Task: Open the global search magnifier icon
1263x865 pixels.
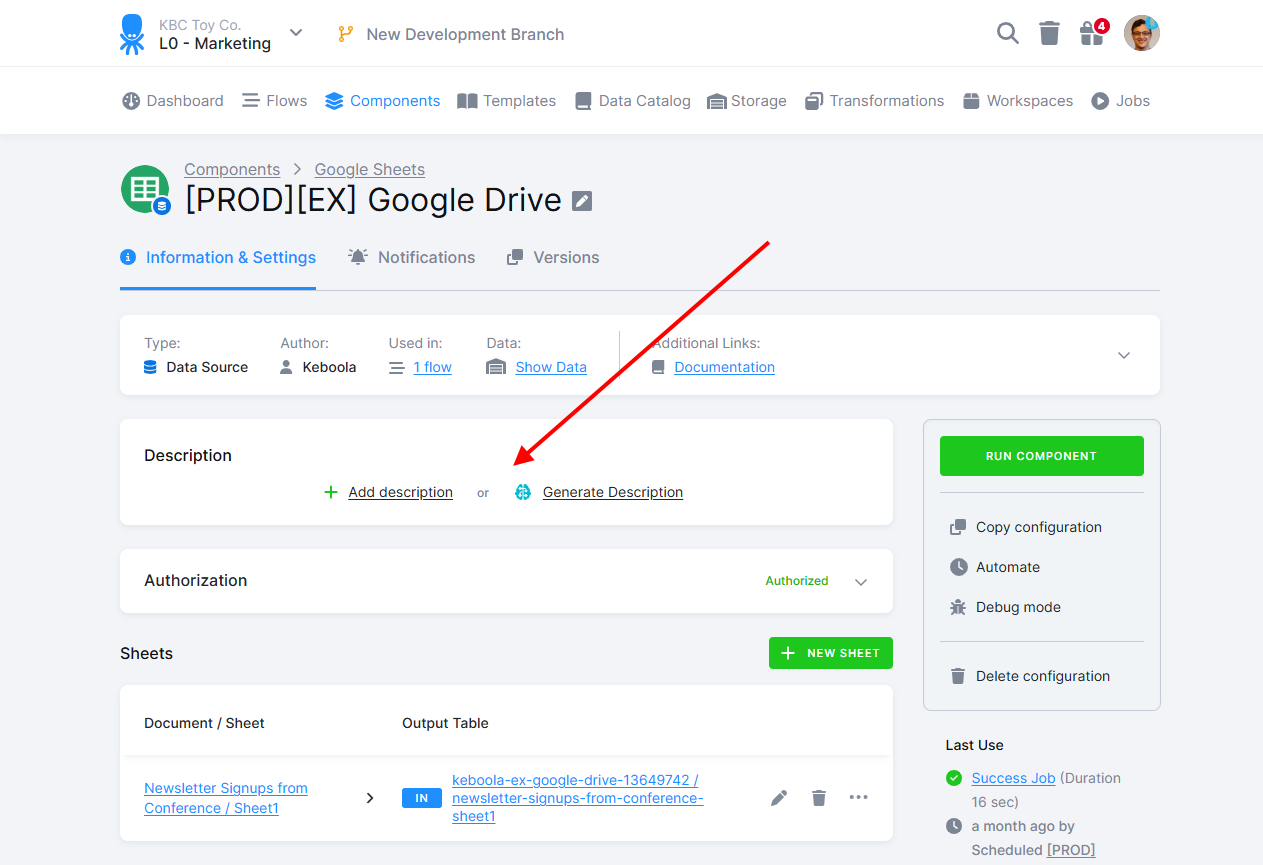Action: tap(1007, 34)
